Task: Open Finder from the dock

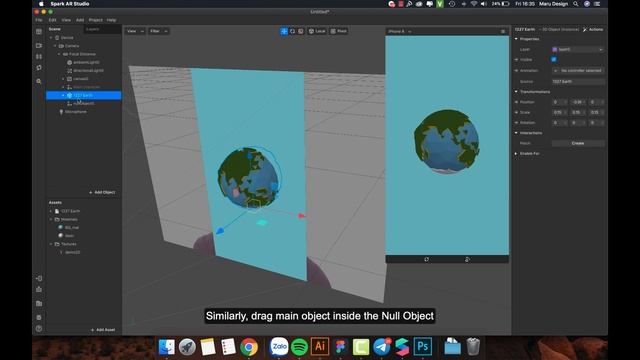Action: point(167,347)
